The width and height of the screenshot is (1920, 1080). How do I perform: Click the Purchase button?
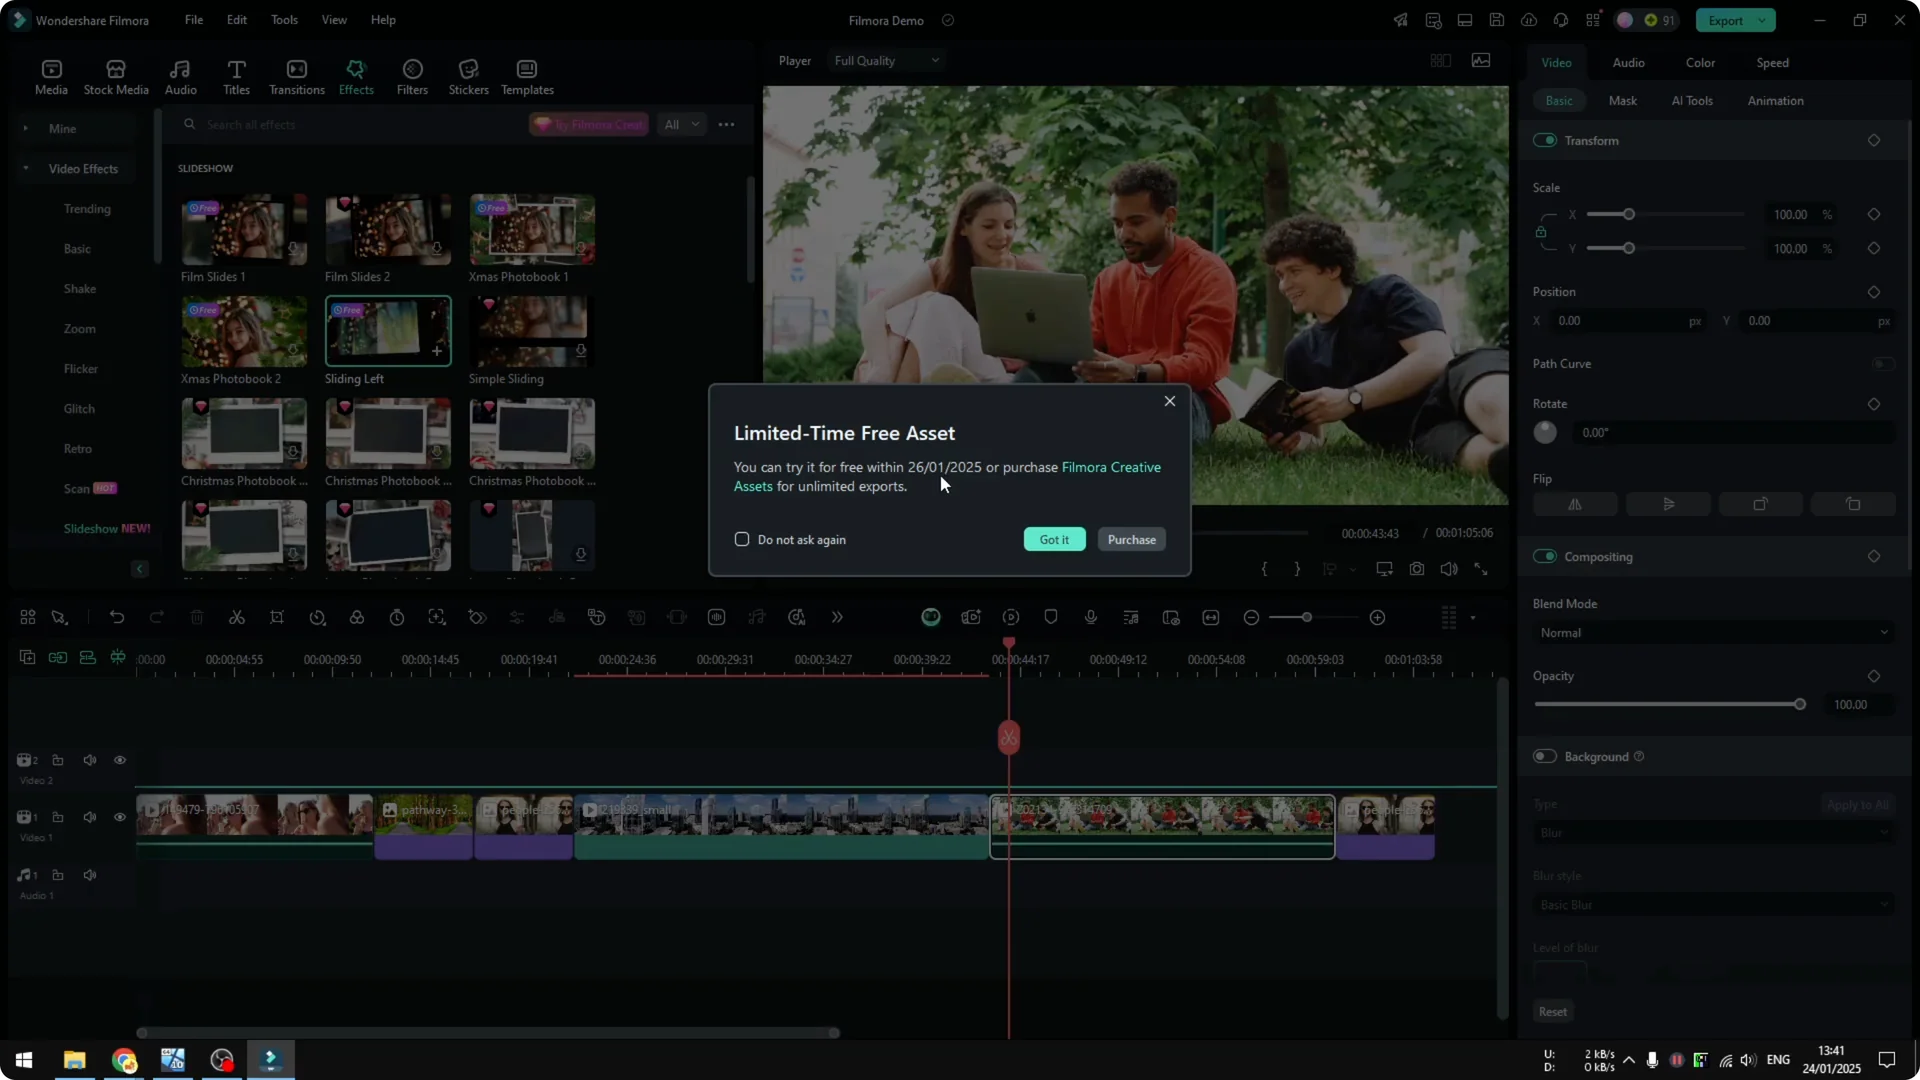tap(1131, 540)
